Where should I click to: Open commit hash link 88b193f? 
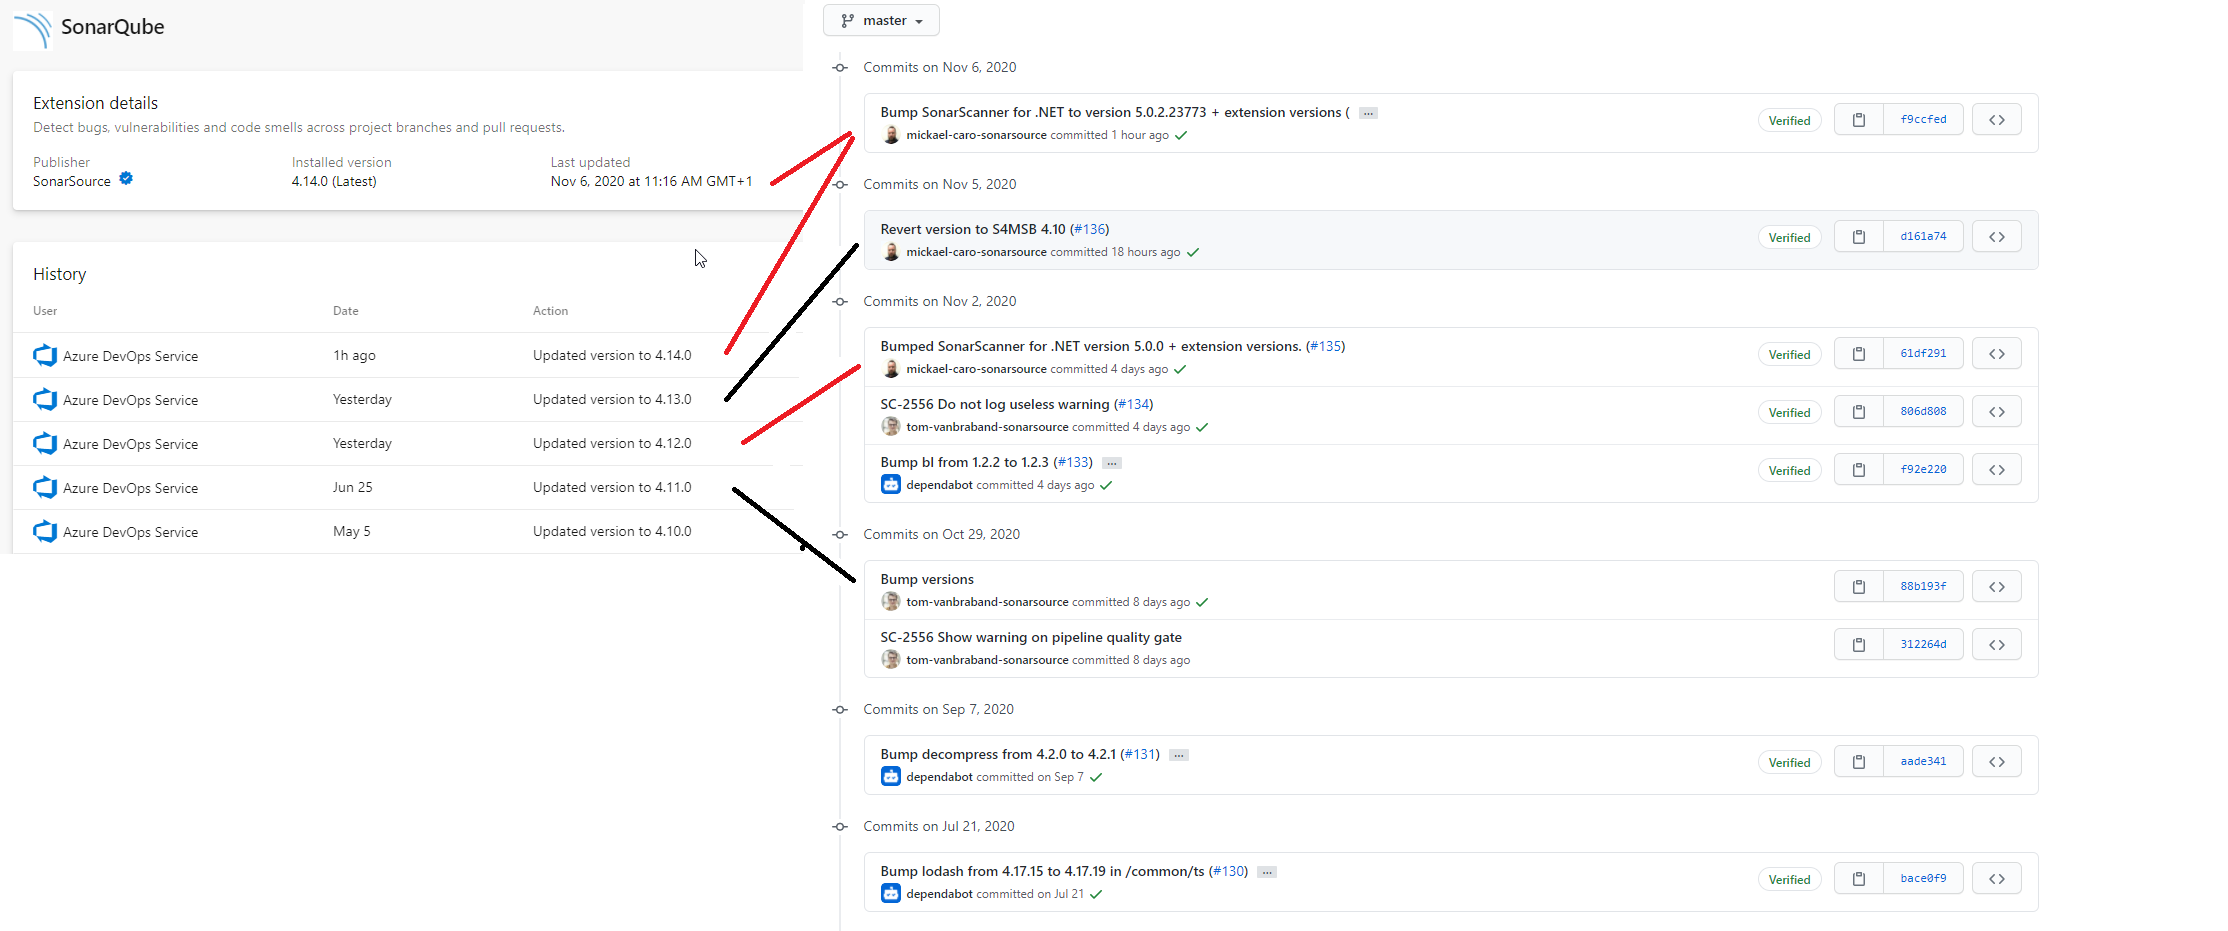point(1923,587)
